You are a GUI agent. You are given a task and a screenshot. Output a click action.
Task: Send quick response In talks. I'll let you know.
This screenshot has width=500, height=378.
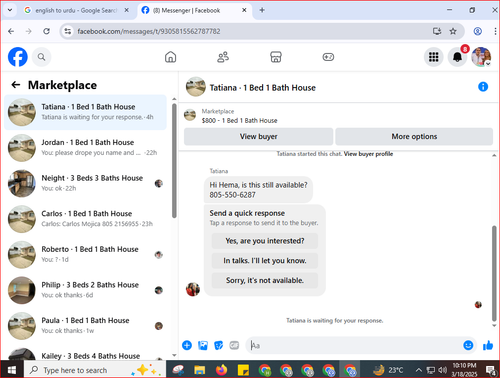point(265,261)
